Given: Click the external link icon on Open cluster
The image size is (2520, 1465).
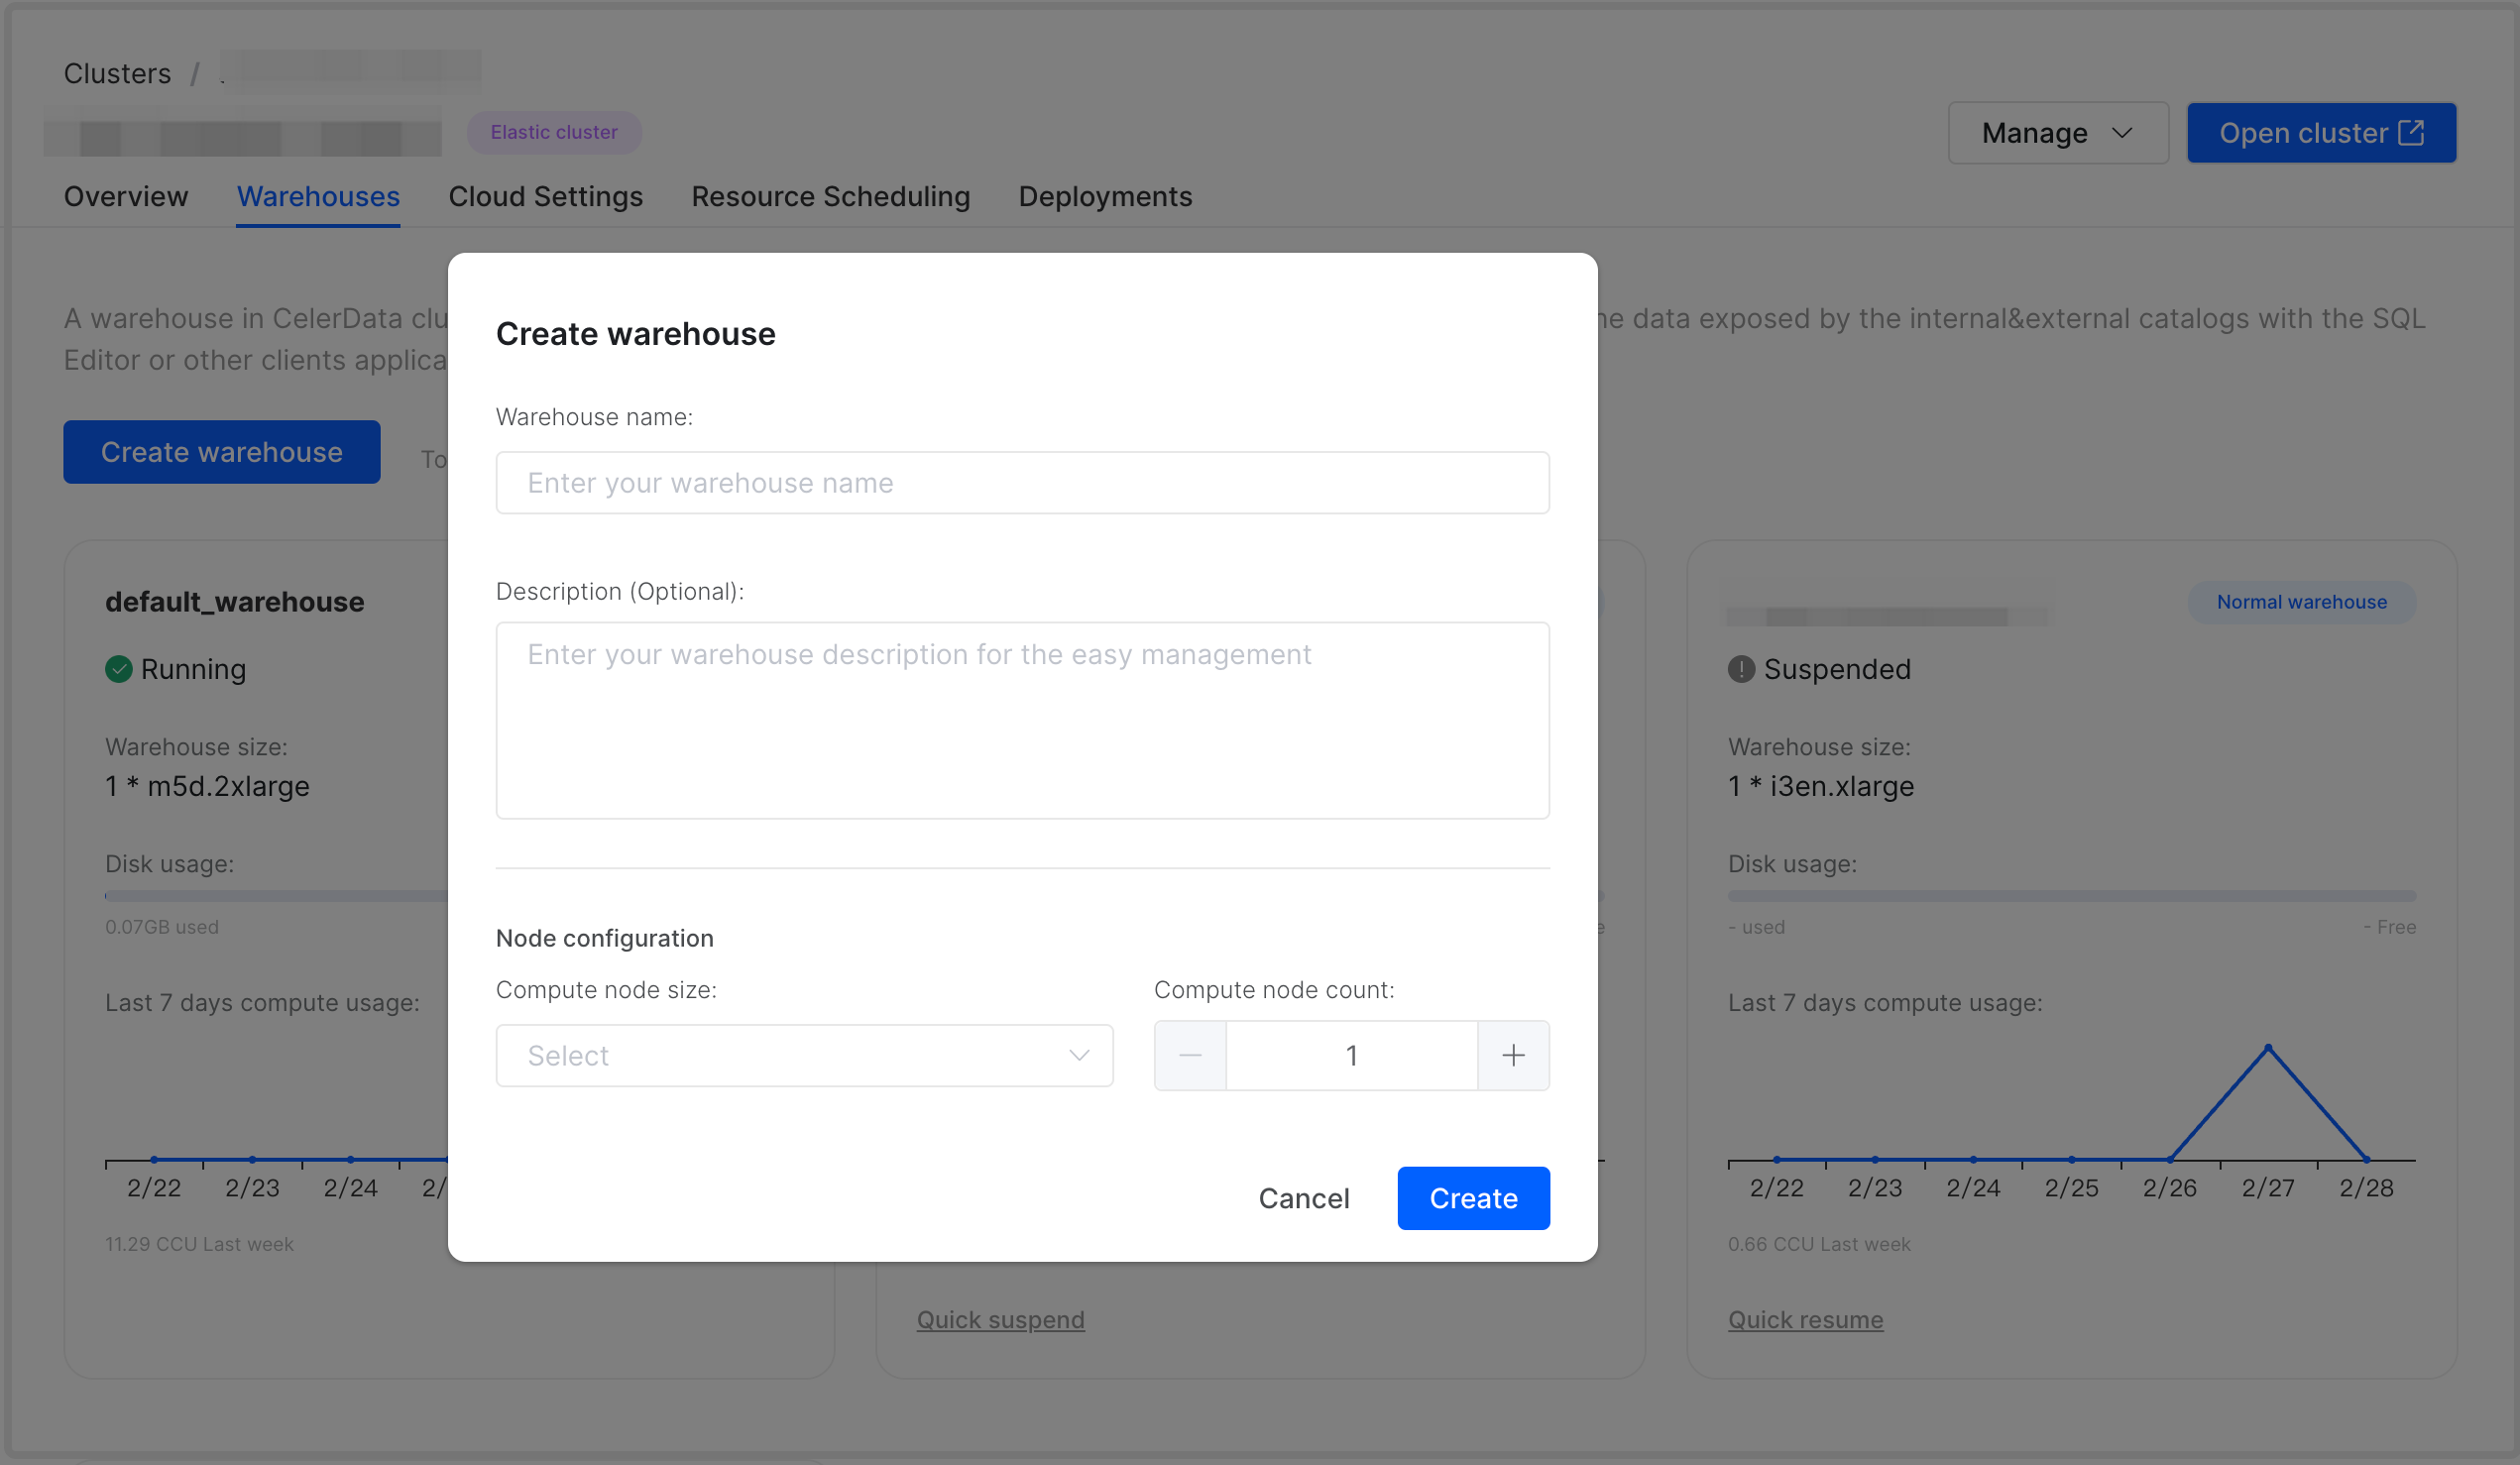Looking at the screenshot, I should click(x=2411, y=132).
